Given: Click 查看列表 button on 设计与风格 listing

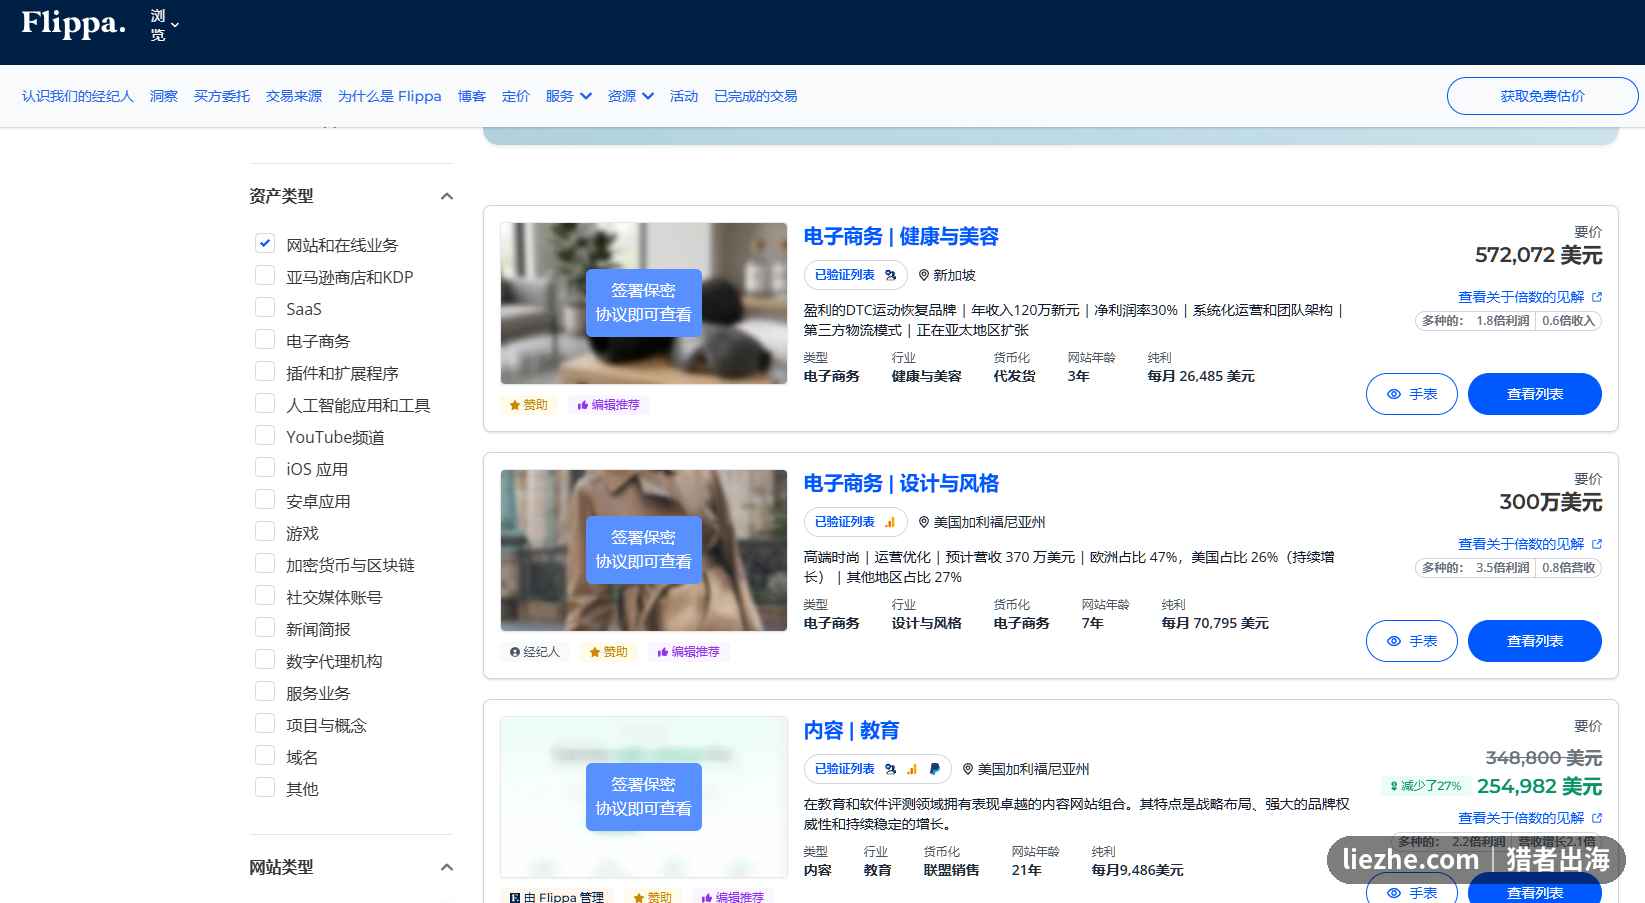Looking at the screenshot, I should pyautogui.click(x=1534, y=641).
